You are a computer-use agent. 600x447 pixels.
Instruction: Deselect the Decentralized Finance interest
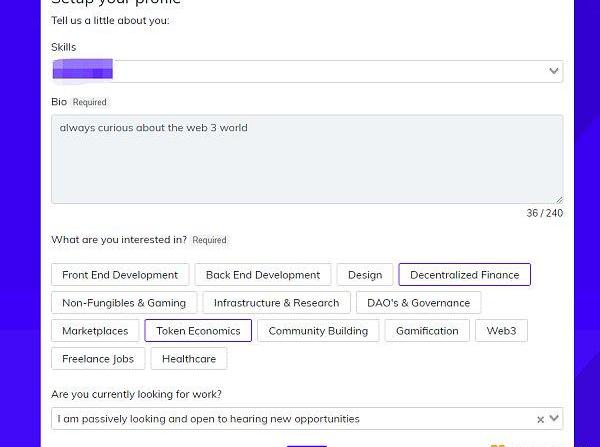click(464, 275)
